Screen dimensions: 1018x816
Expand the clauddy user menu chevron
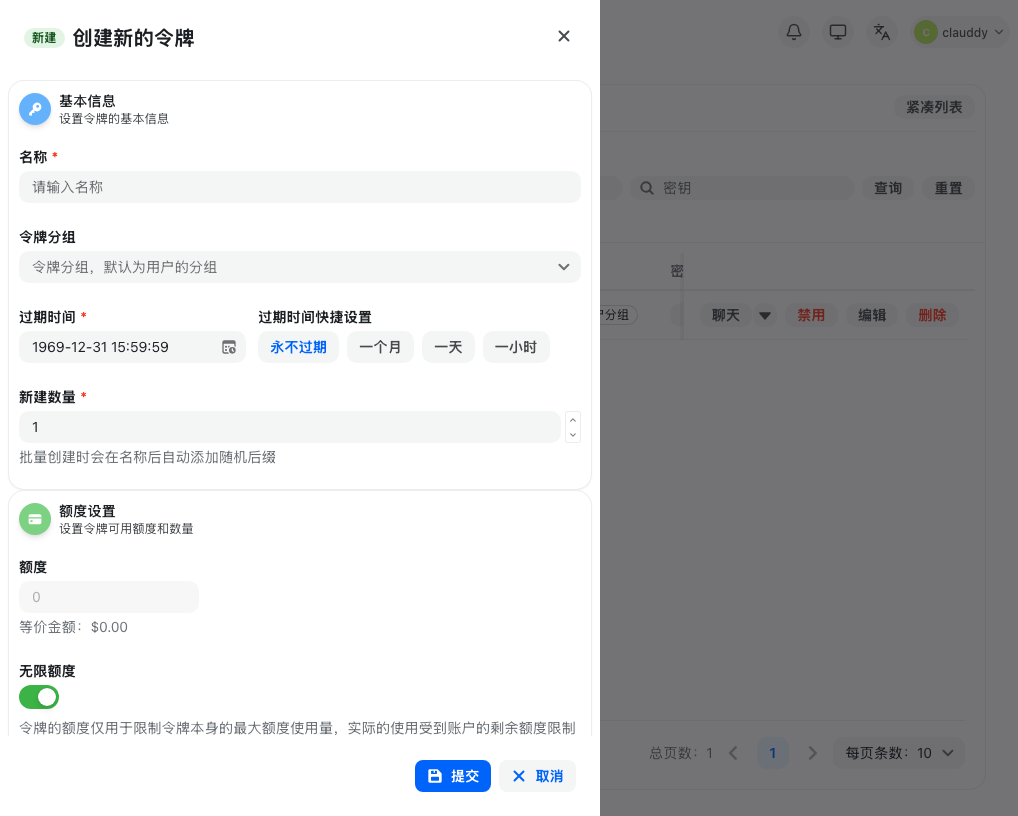click(x=997, y=32)
